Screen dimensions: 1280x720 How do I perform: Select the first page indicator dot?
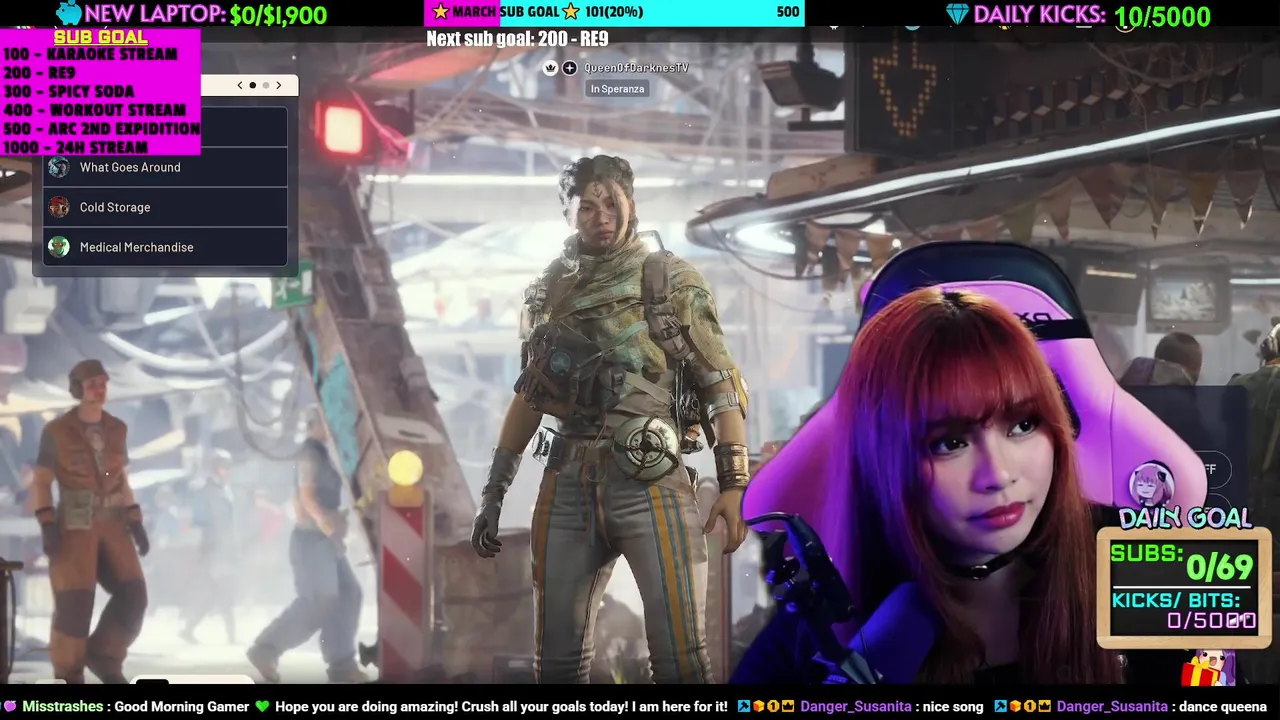(x=252, y=85)
